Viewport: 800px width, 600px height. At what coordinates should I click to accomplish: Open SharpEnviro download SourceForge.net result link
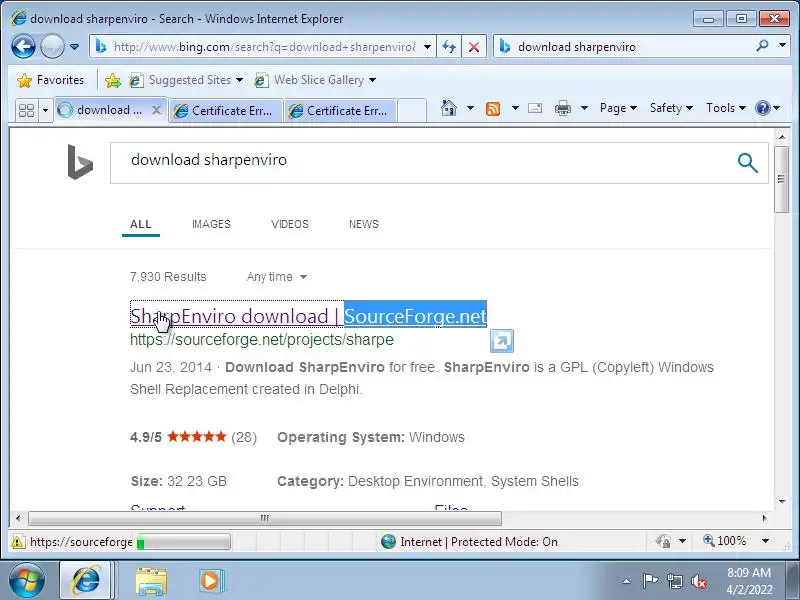click(308, 316)
